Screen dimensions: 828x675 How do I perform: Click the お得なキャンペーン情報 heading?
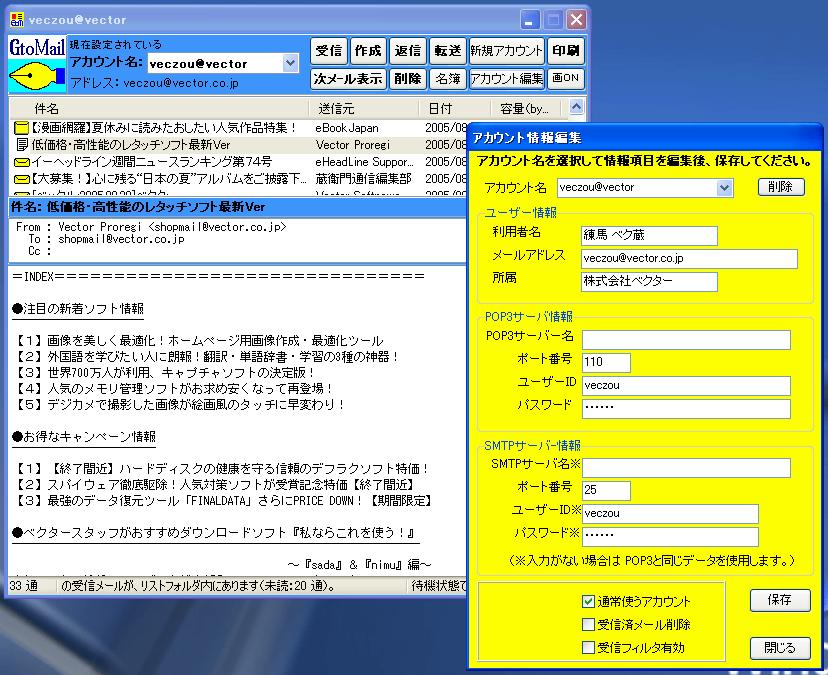(x=83, y=437)
